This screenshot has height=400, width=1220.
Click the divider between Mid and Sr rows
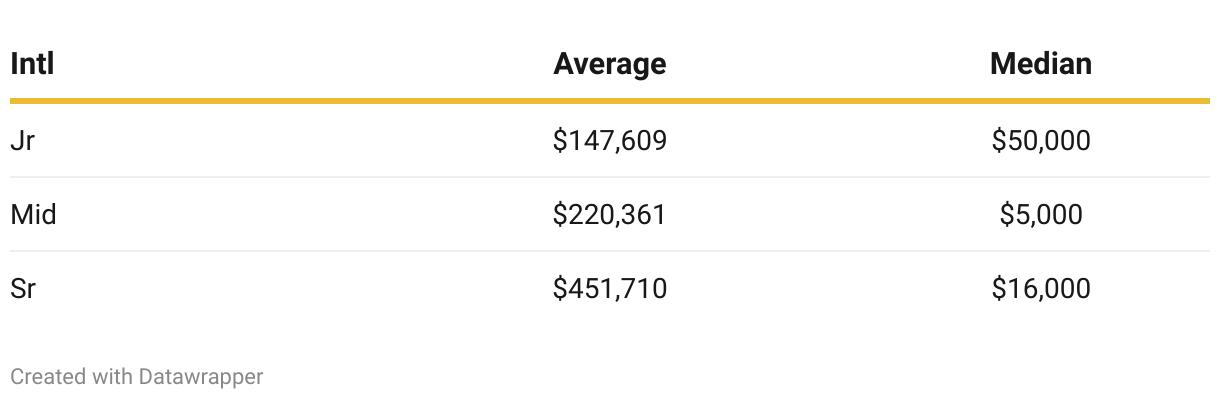point(610,251)
